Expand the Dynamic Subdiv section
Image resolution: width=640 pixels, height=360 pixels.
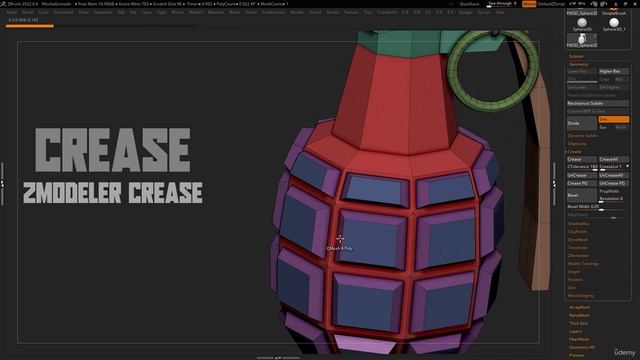(583, 136)
